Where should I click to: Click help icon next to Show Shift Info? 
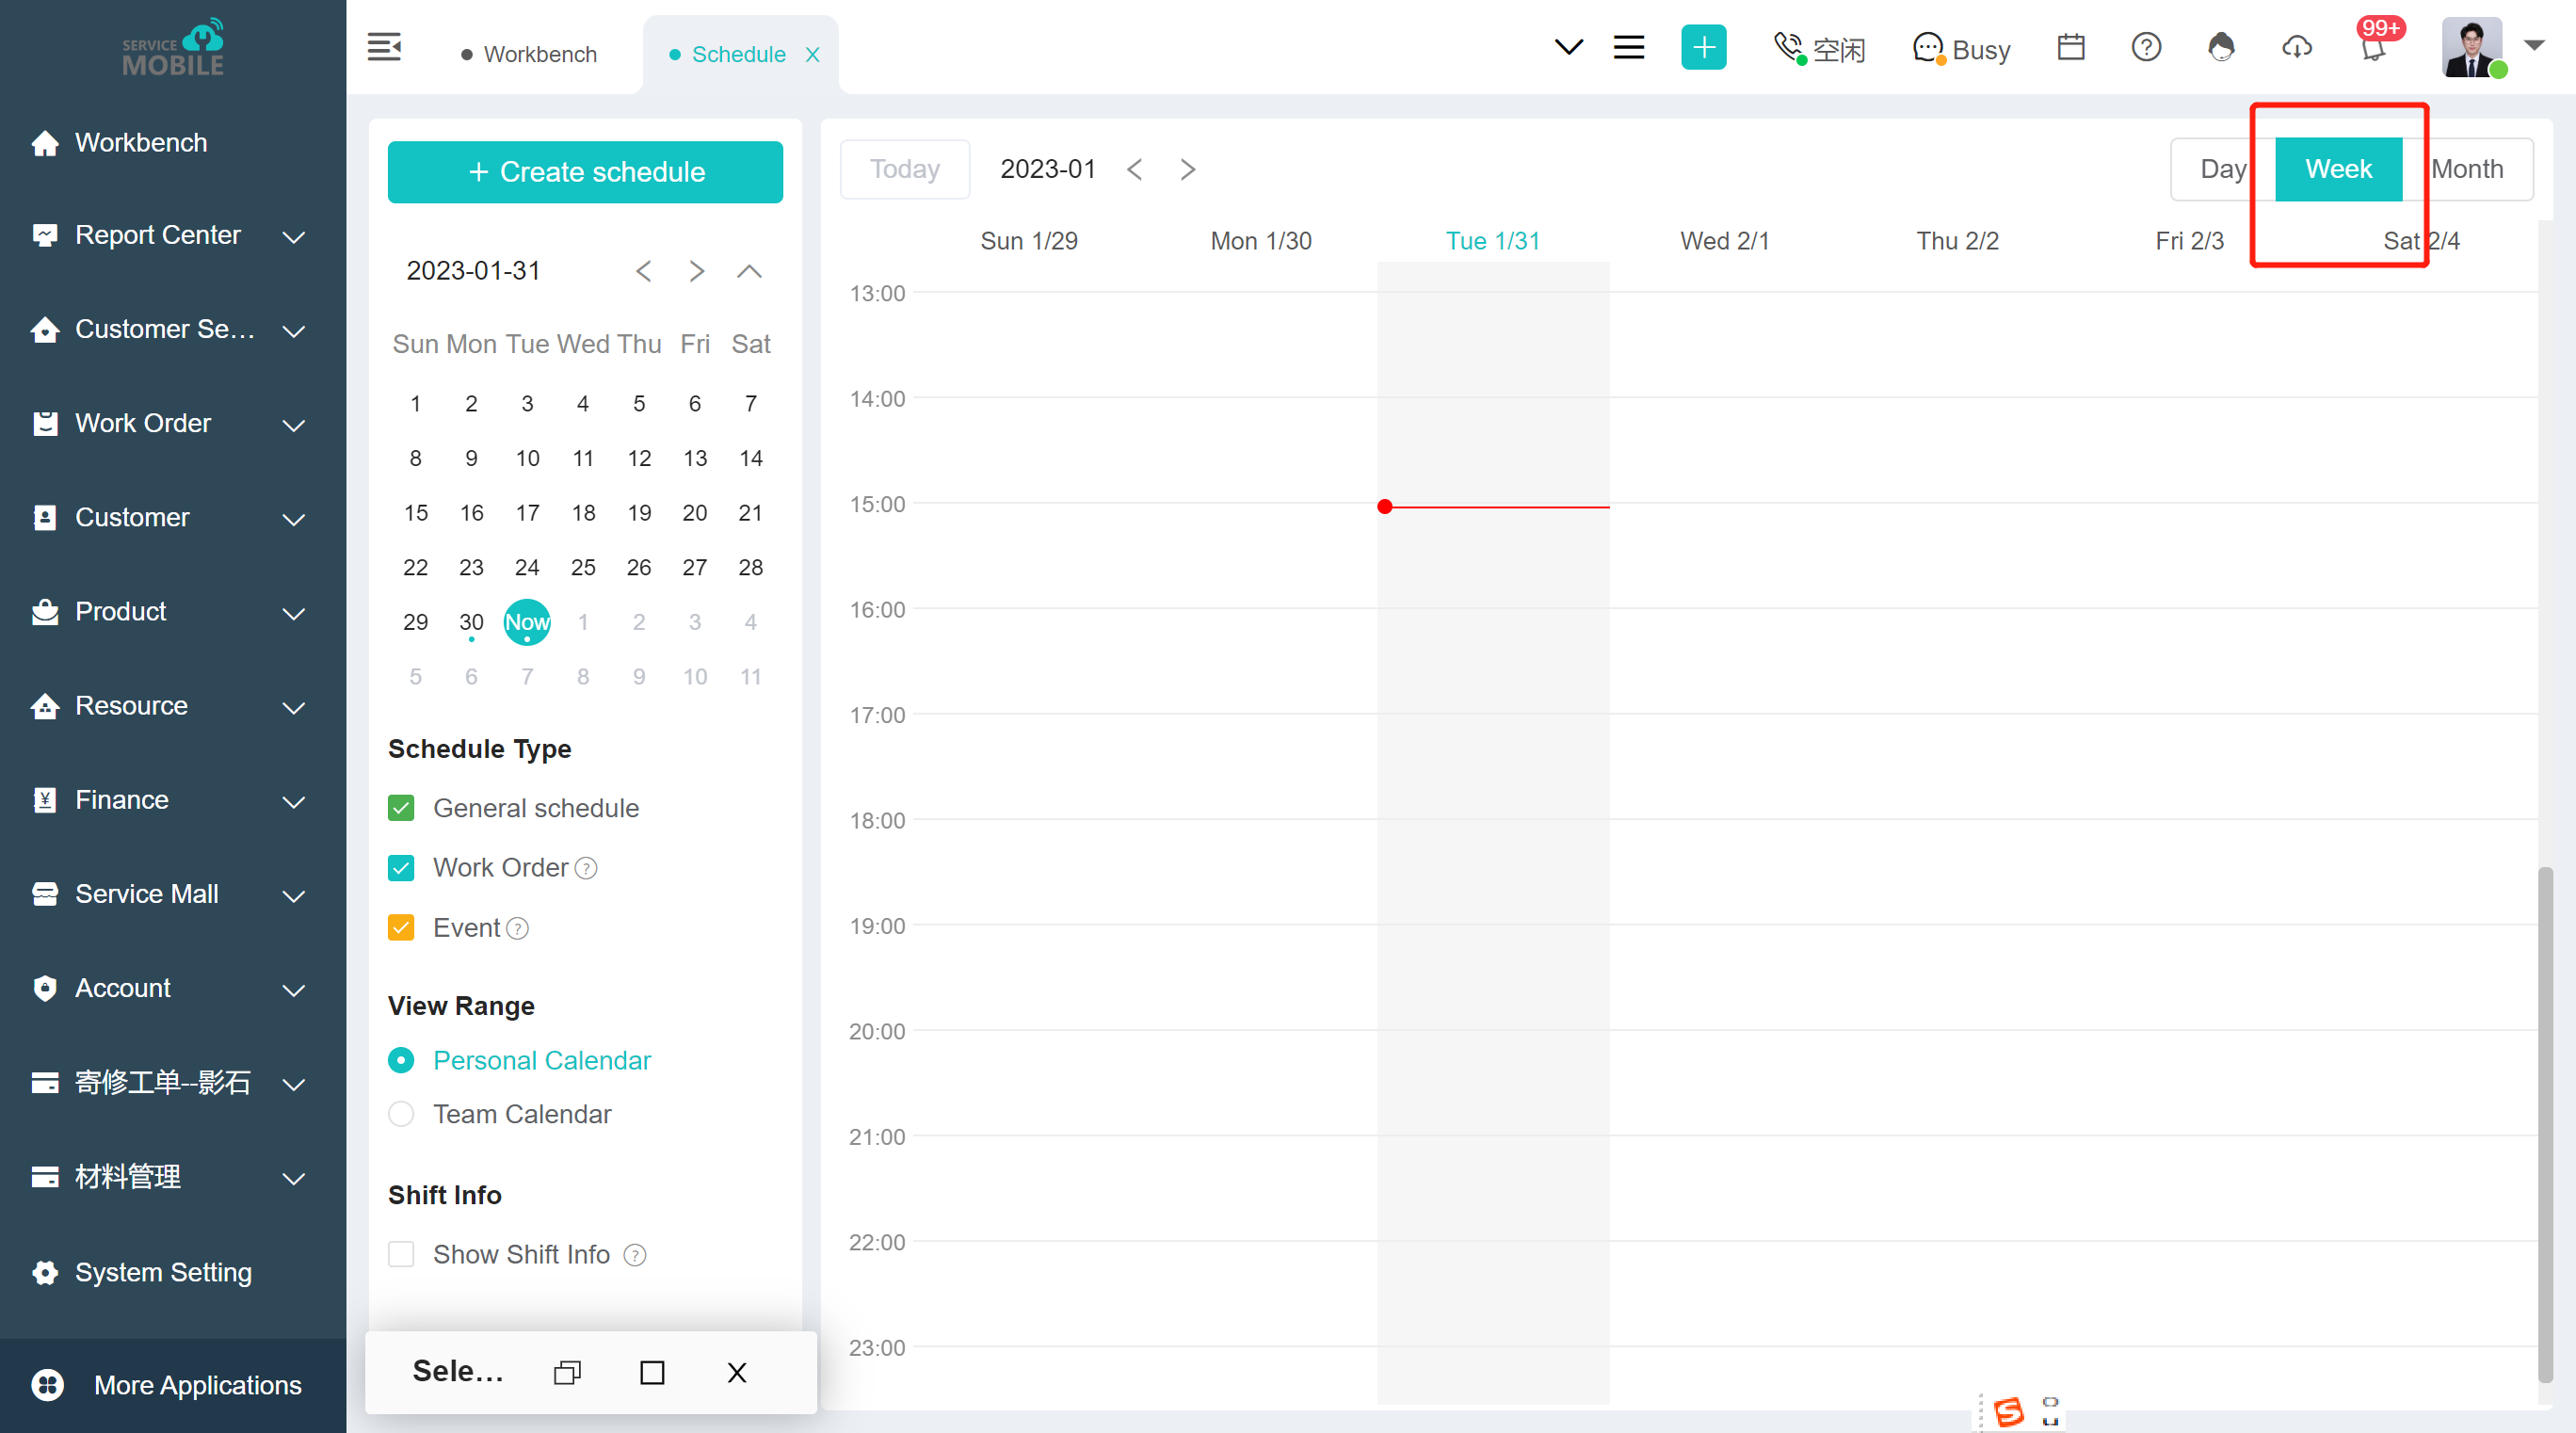tap(634, 1255)
